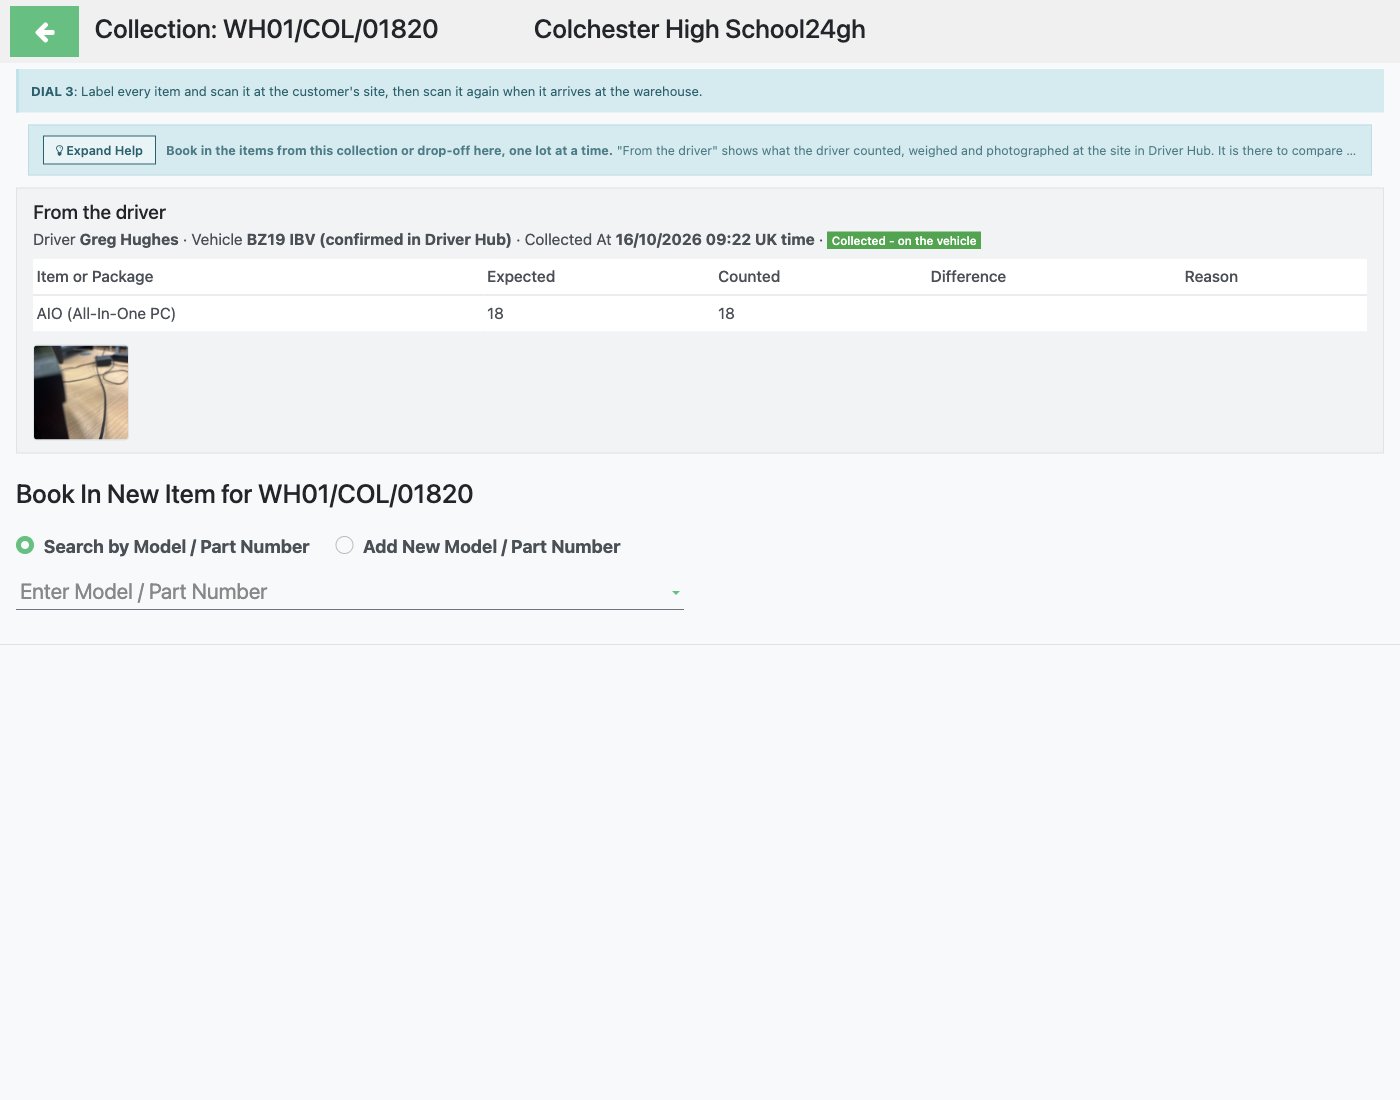Click the 'DIAL 3' instruction banner text
1400x1100 pixels.
point(366,91)
